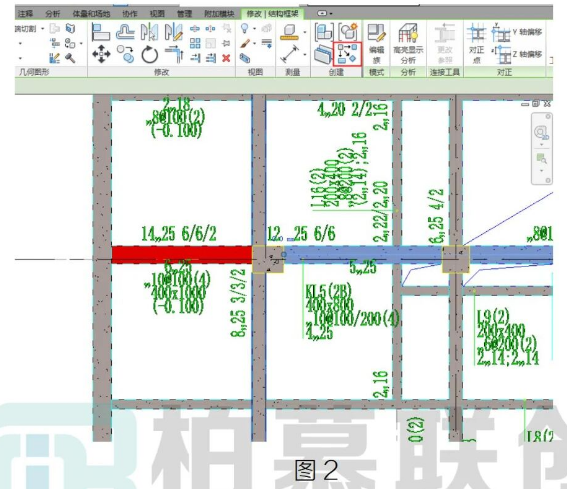The width and height of the screenshot is (567, 489).
Task: Open Override Graphics dropdown arrow
Action: click(x=255, y=44)
